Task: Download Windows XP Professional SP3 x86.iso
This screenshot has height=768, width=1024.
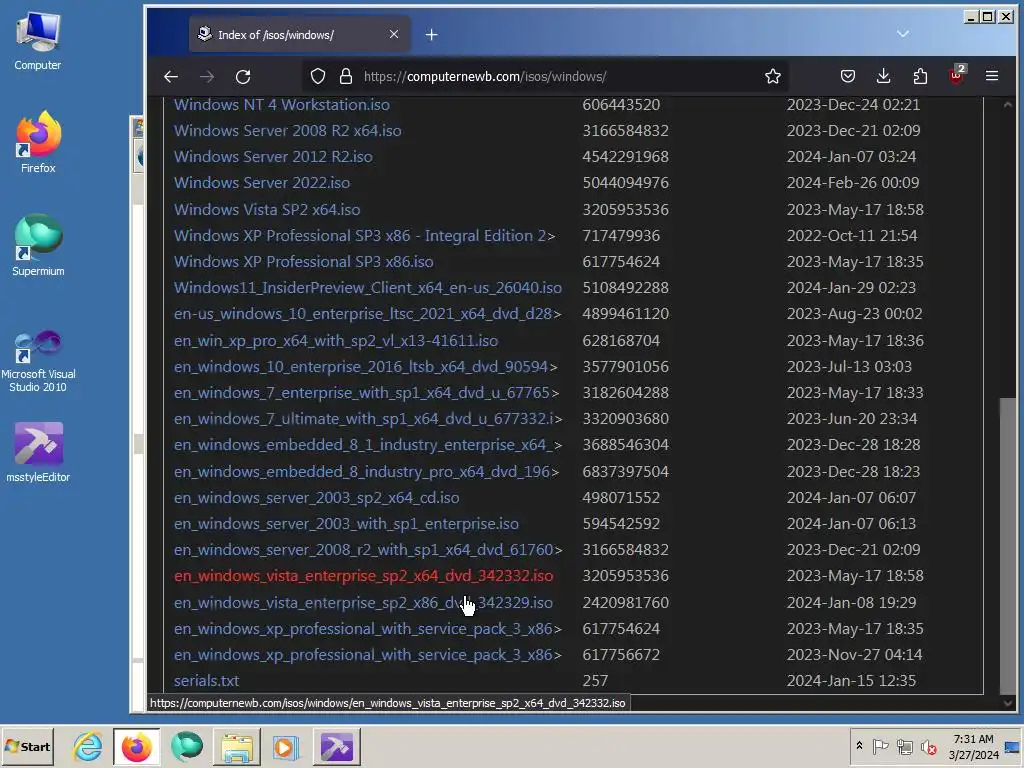Action: click(x=304, y=262)
